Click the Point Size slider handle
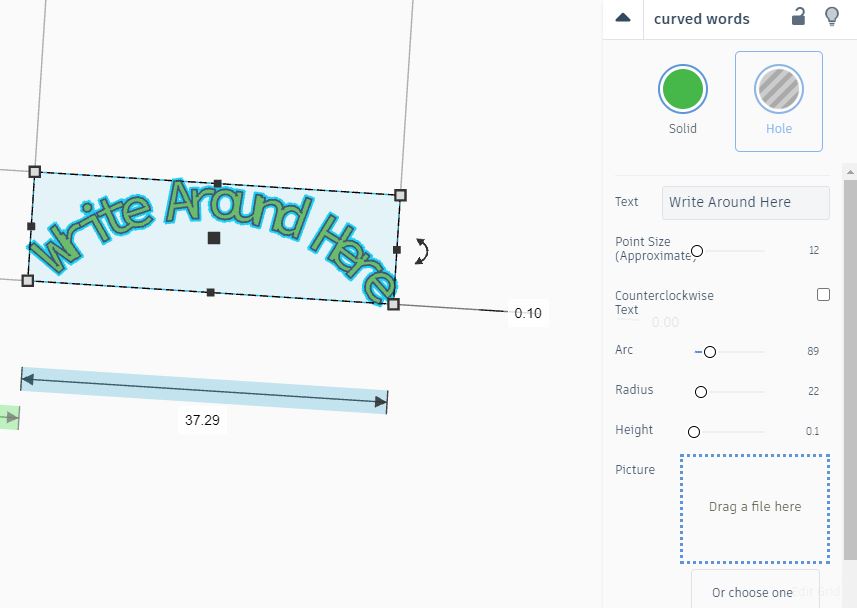857x608 pixels. pos(697,251)
